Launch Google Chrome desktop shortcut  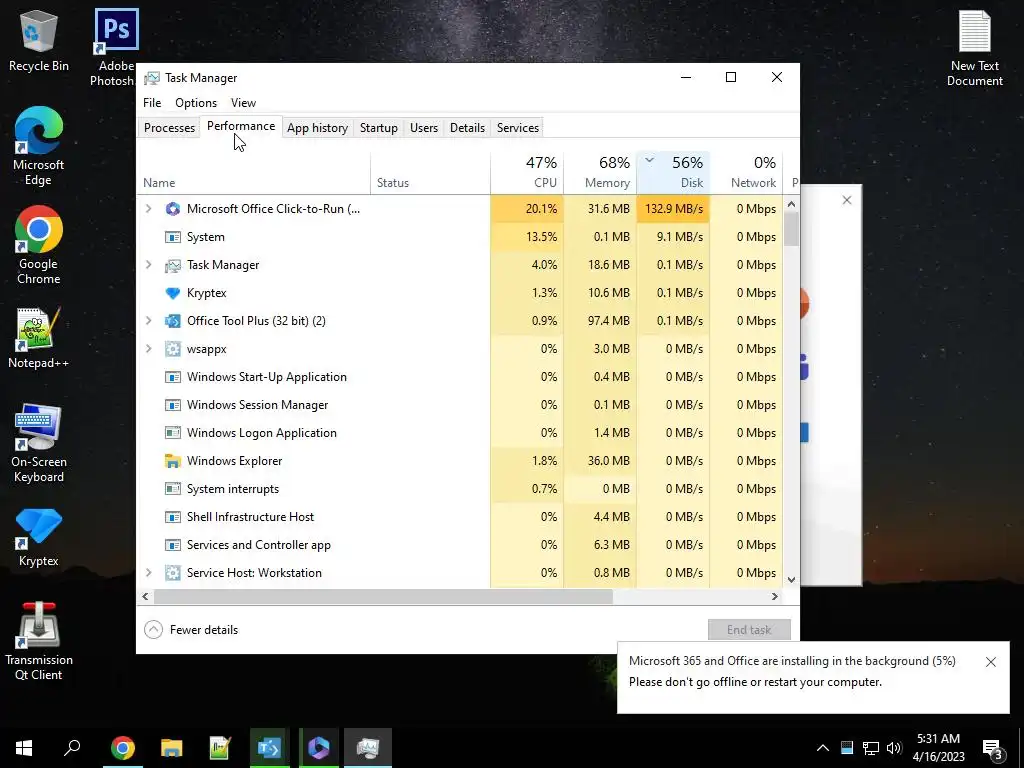(39, 245)
